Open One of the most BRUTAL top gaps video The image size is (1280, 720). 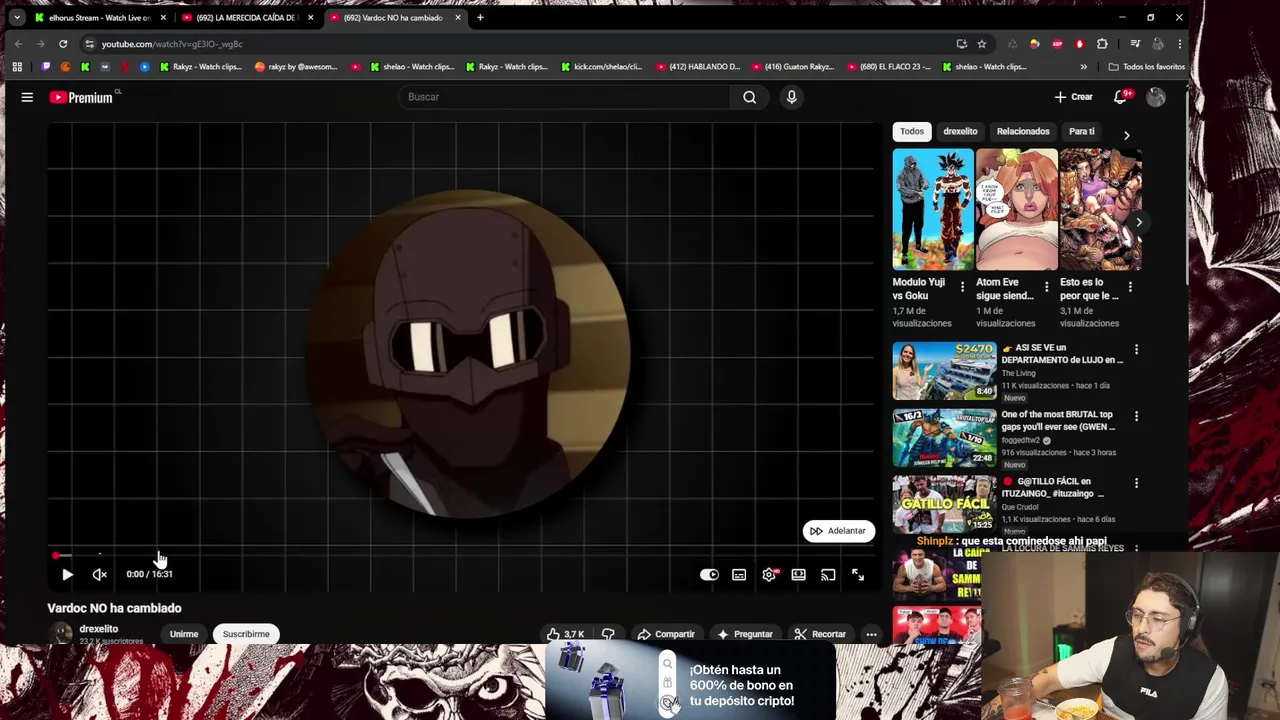tap(945, 438)
